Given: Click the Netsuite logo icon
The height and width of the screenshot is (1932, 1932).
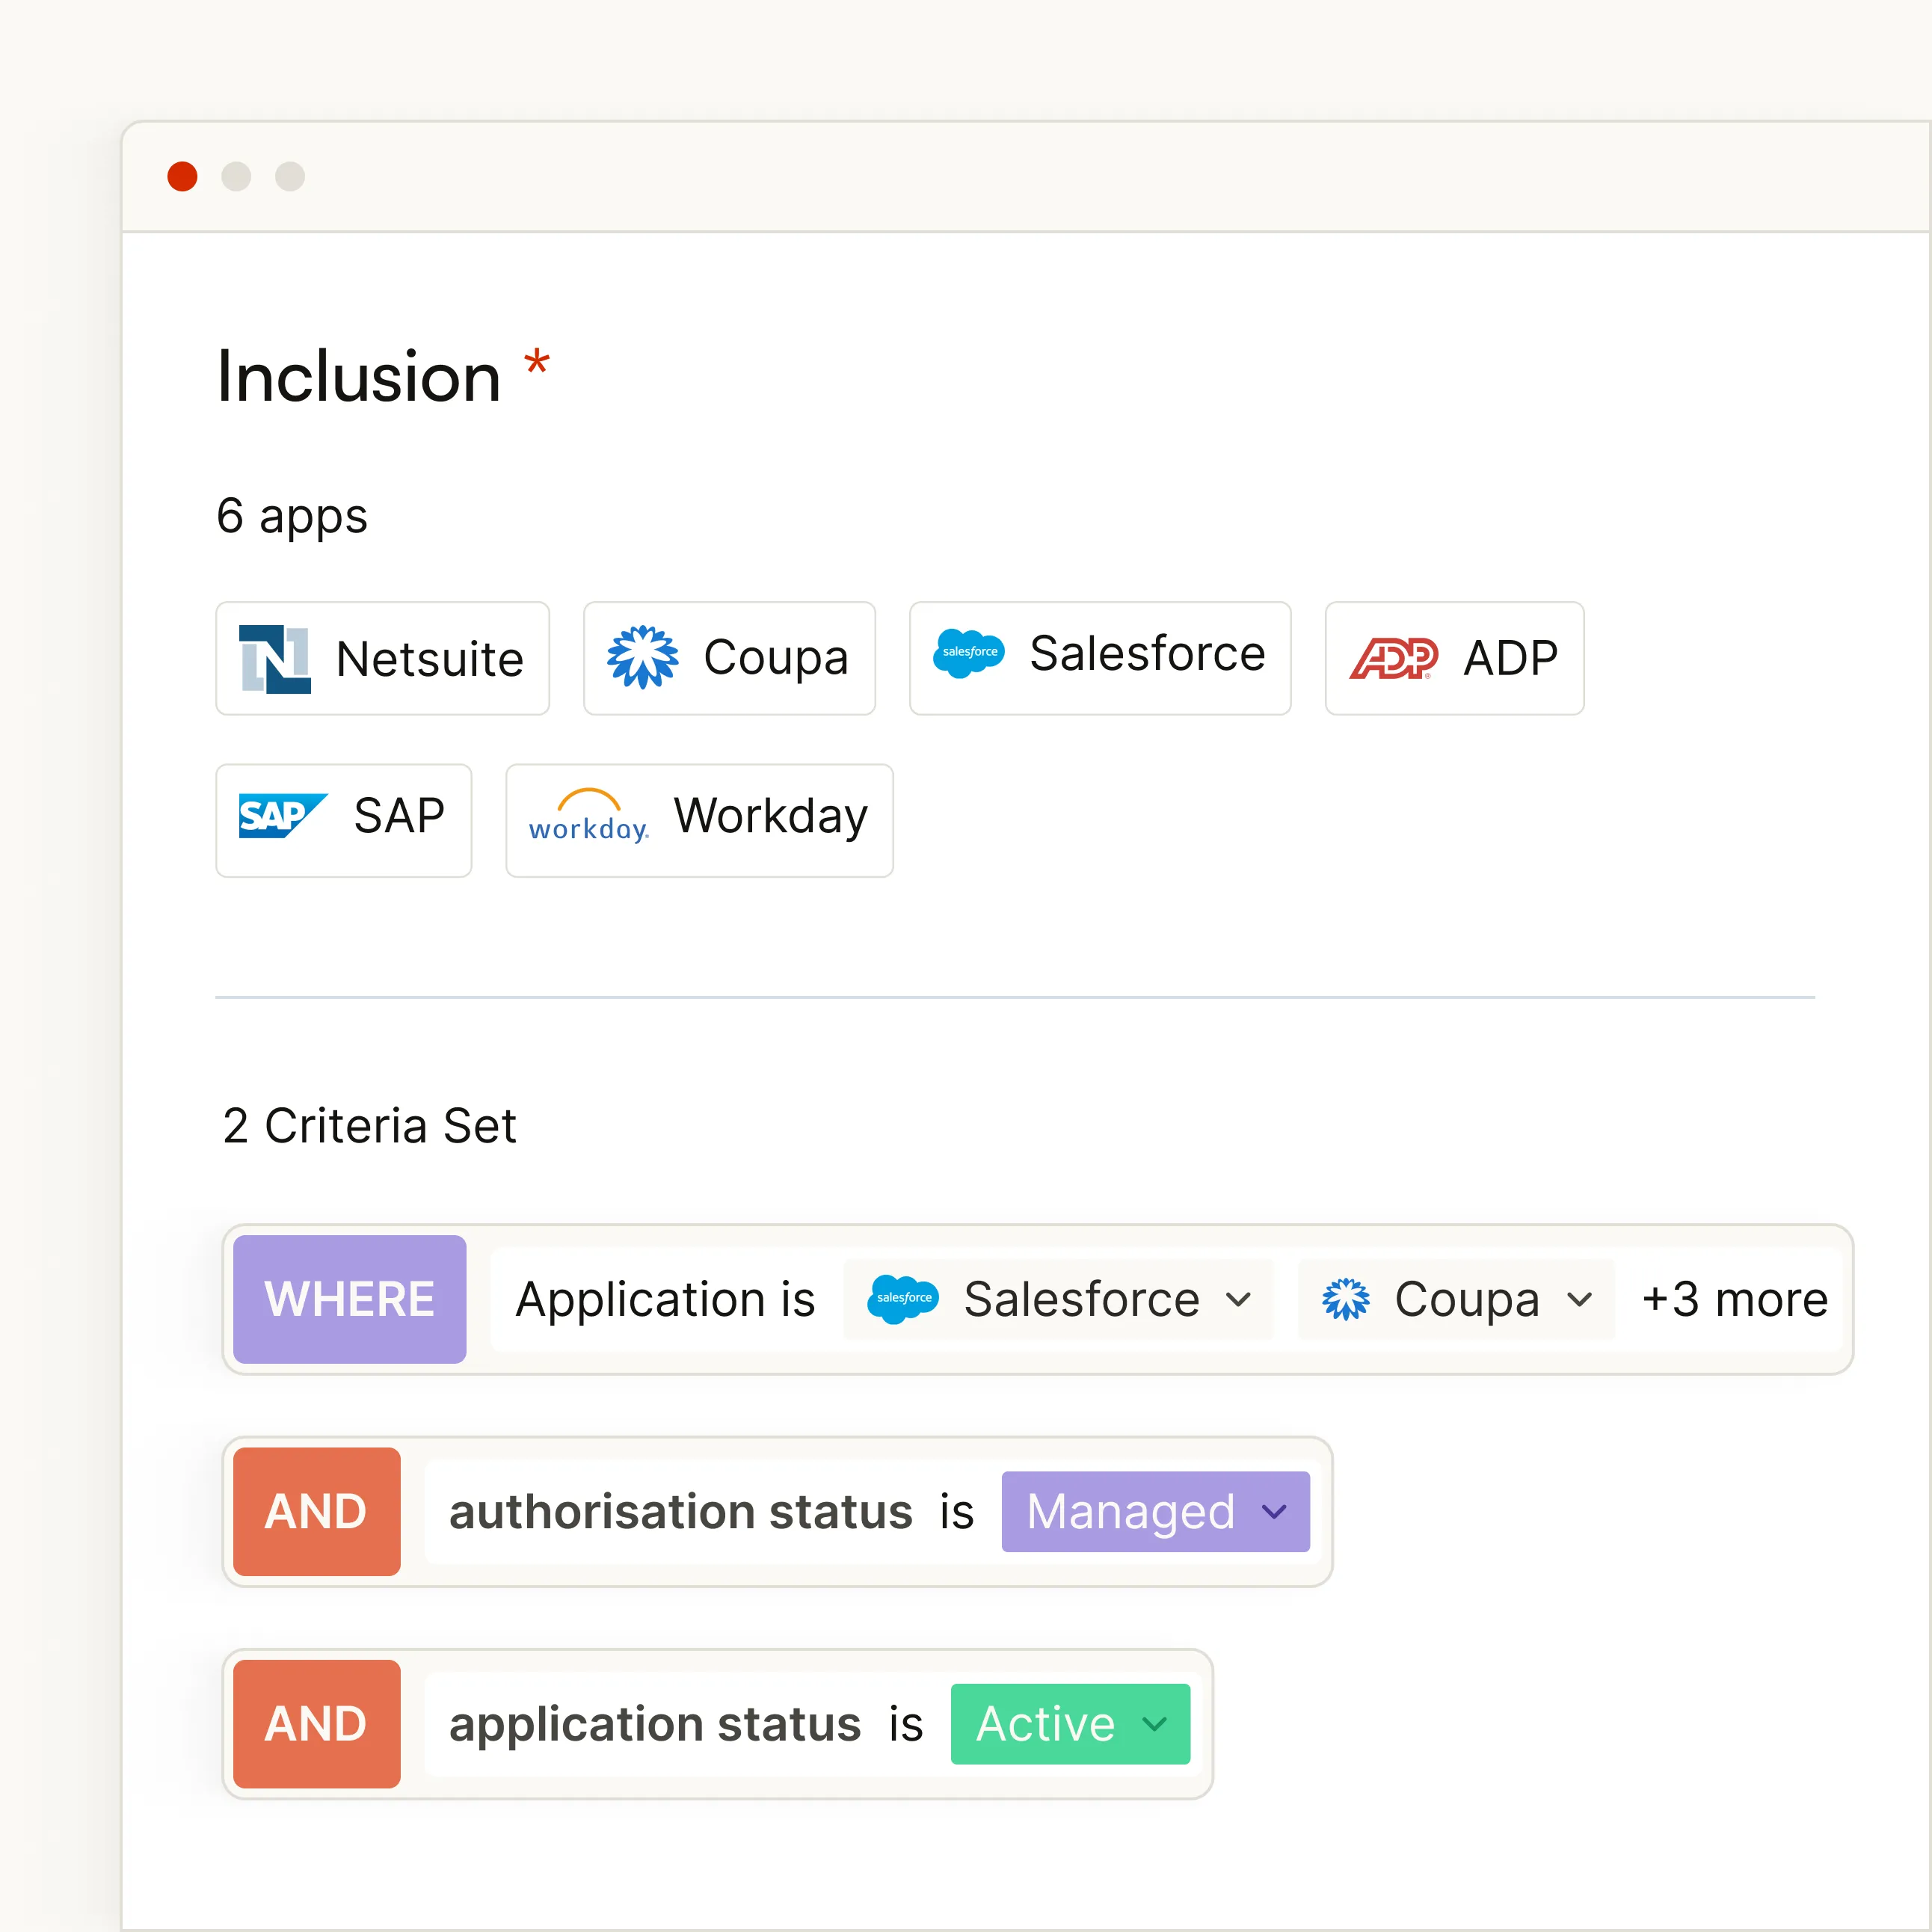Looking at the screenshot, I should point(273,659).
